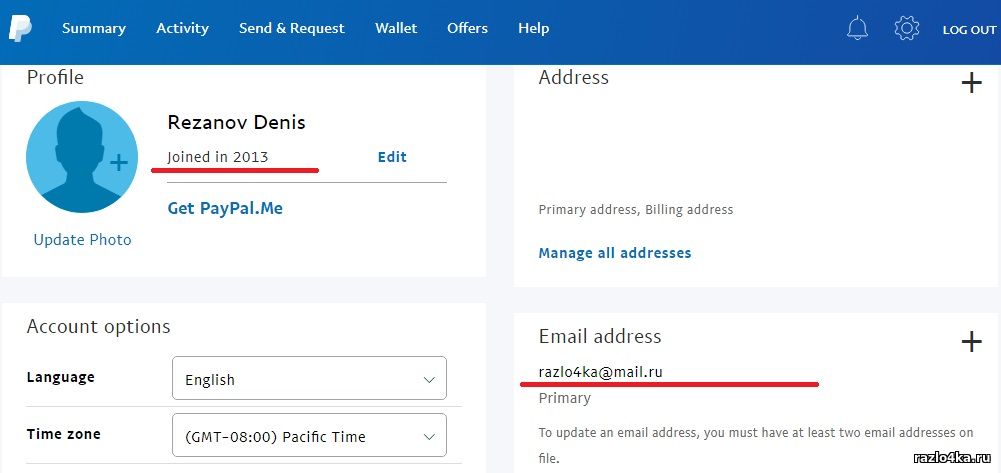Image resolution: width=1001 pixels, height=473 pixels.
Task: Click the plus icon to add an email address
Action: tap(971, 342)
